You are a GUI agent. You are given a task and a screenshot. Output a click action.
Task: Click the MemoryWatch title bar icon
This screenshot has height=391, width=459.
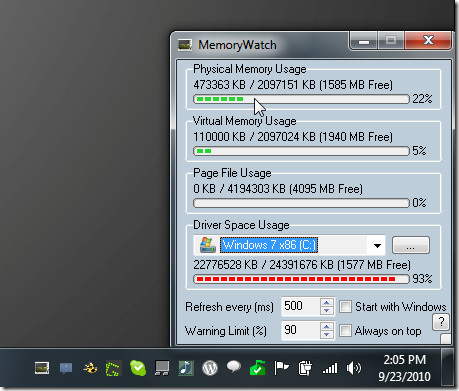pos(185,45)
